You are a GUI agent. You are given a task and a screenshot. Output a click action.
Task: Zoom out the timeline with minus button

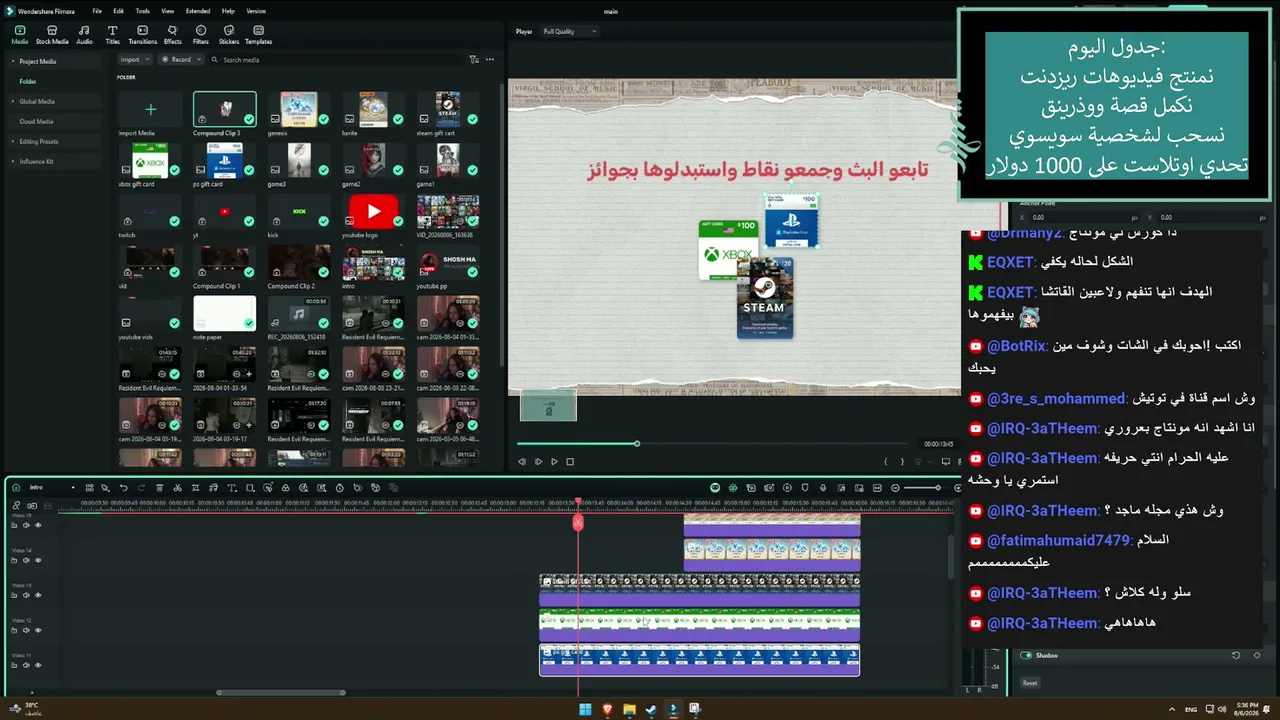895,488
